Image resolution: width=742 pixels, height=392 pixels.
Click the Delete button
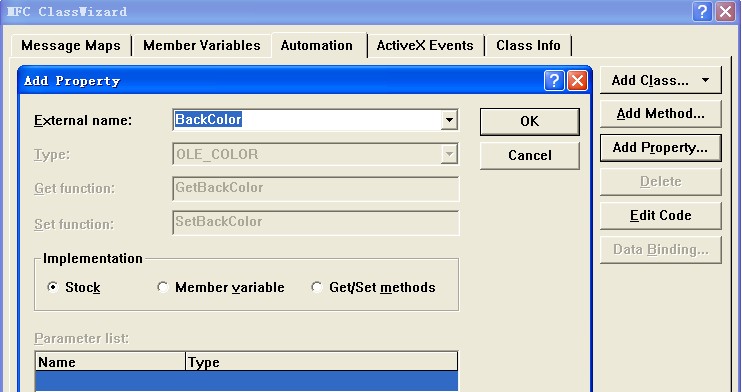[x=661, y=182]
